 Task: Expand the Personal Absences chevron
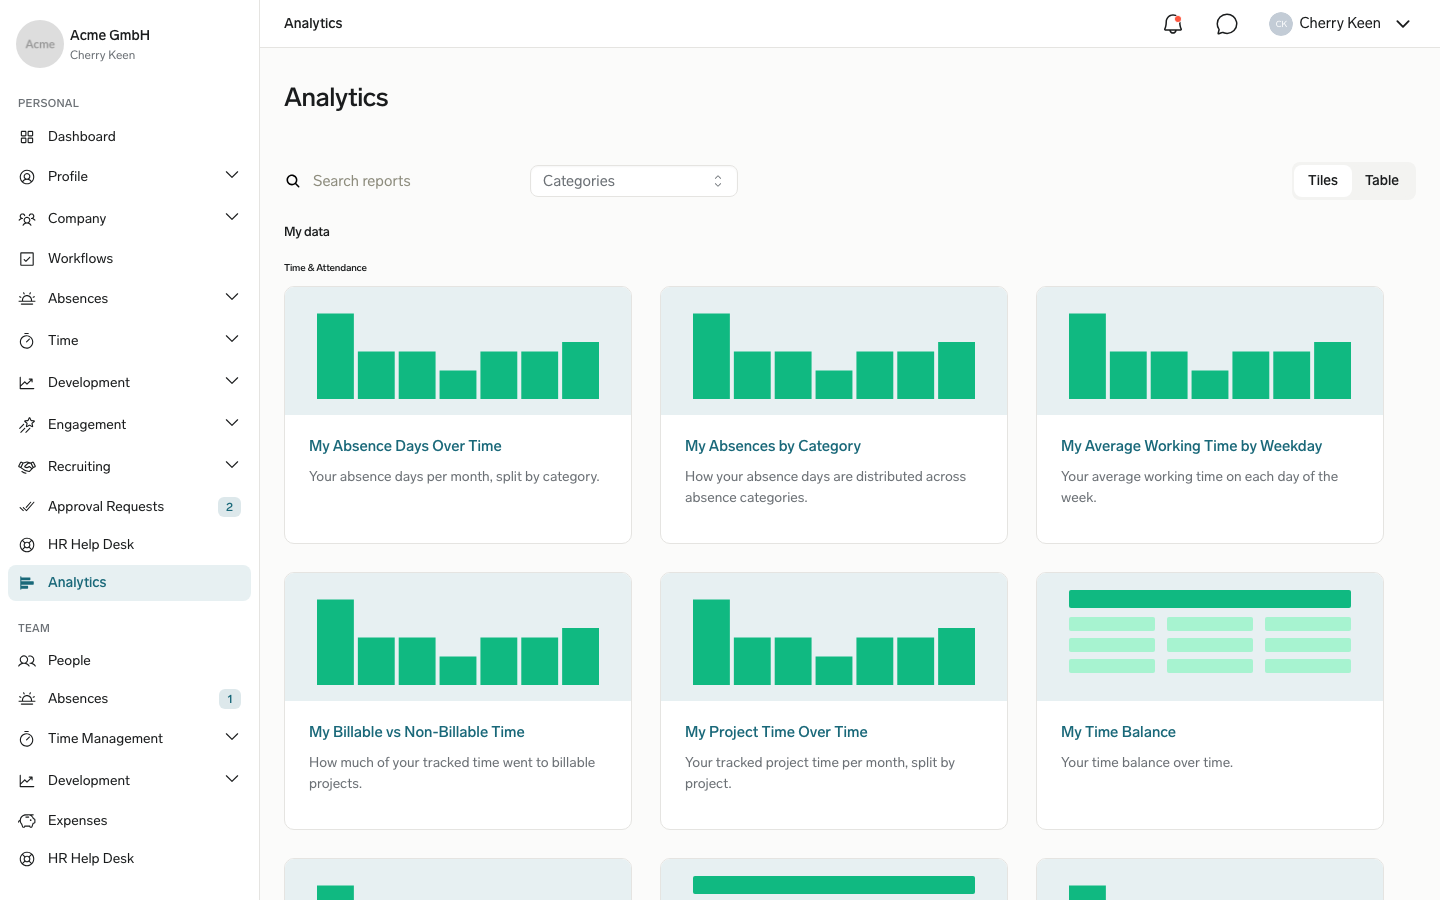point(232,297)
